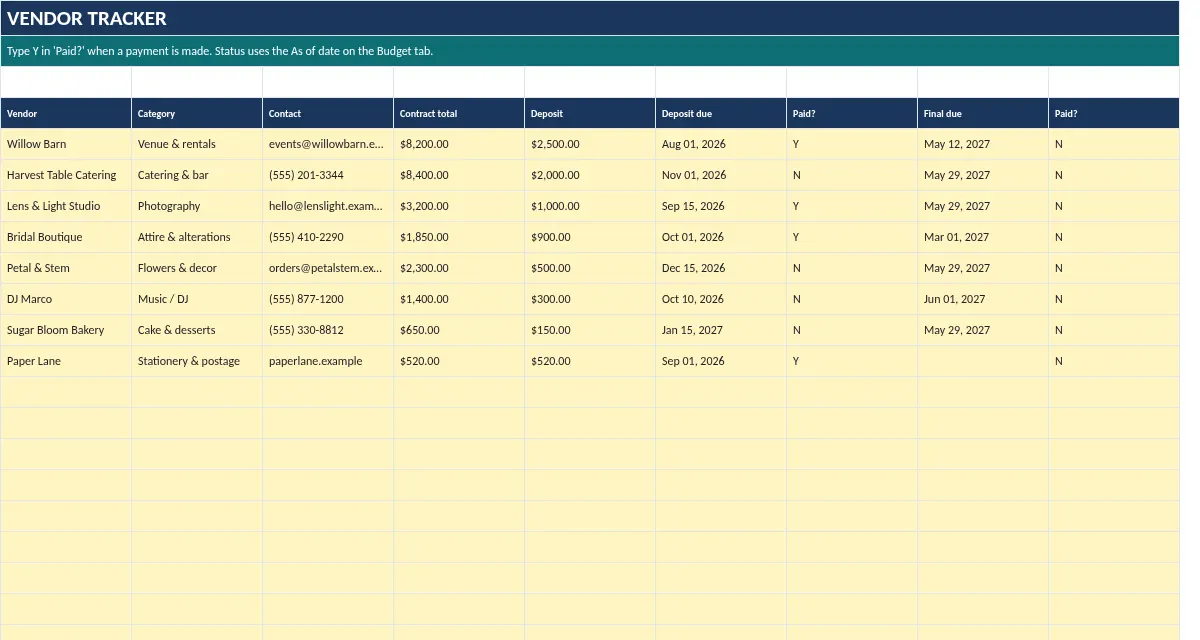The width and height of the screenshot is (1200, 640).
Task: Select the $1,850.00 contract total cell
Action: pos(459,237)
